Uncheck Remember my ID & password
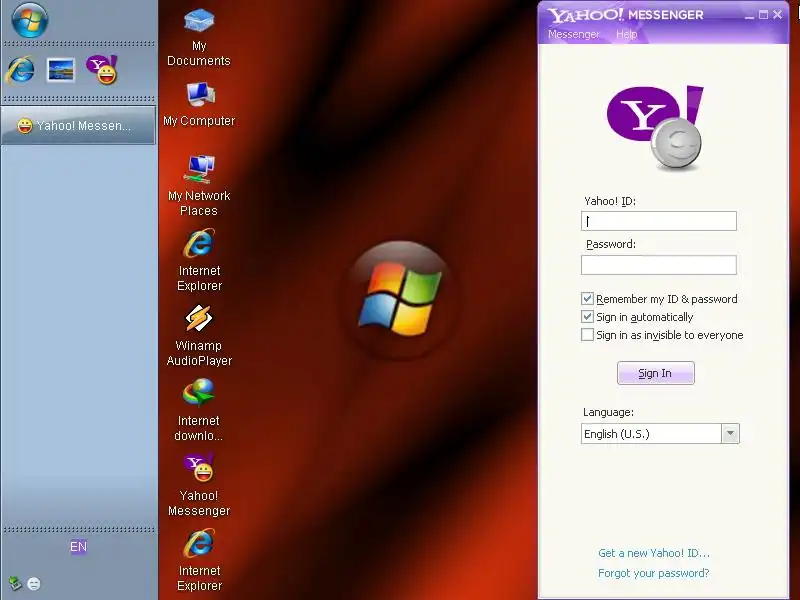This screenshot has width=800, height=600. click(x=587, y=298)
